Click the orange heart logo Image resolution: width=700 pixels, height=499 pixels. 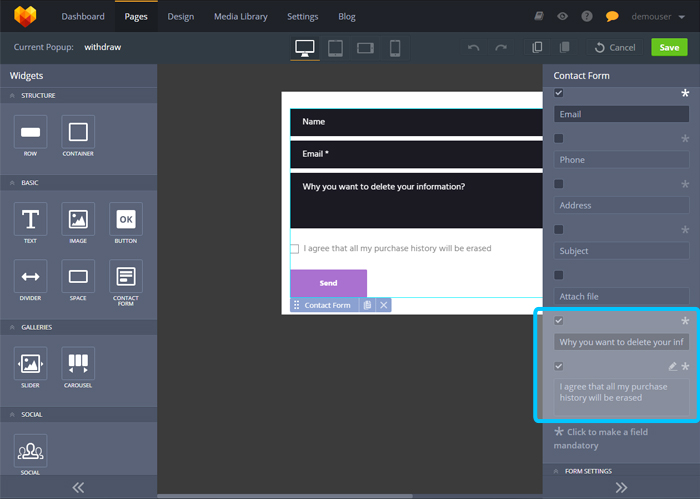25,16
